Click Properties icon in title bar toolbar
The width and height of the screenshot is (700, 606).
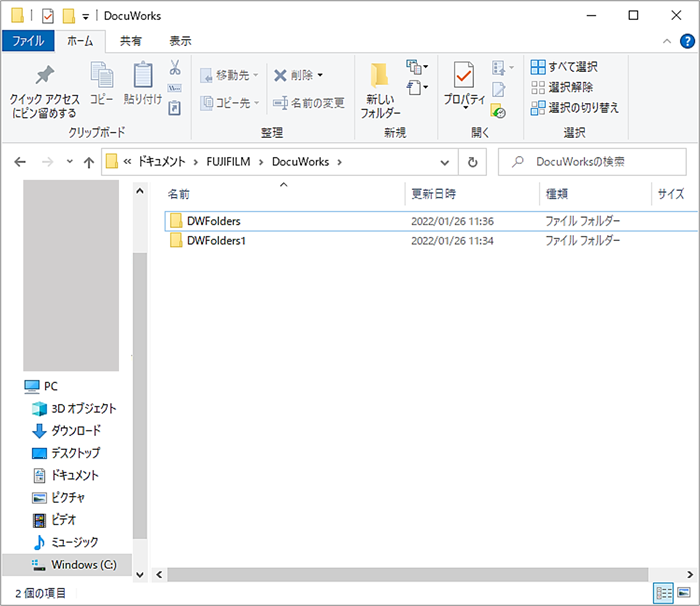click(48, 16)
